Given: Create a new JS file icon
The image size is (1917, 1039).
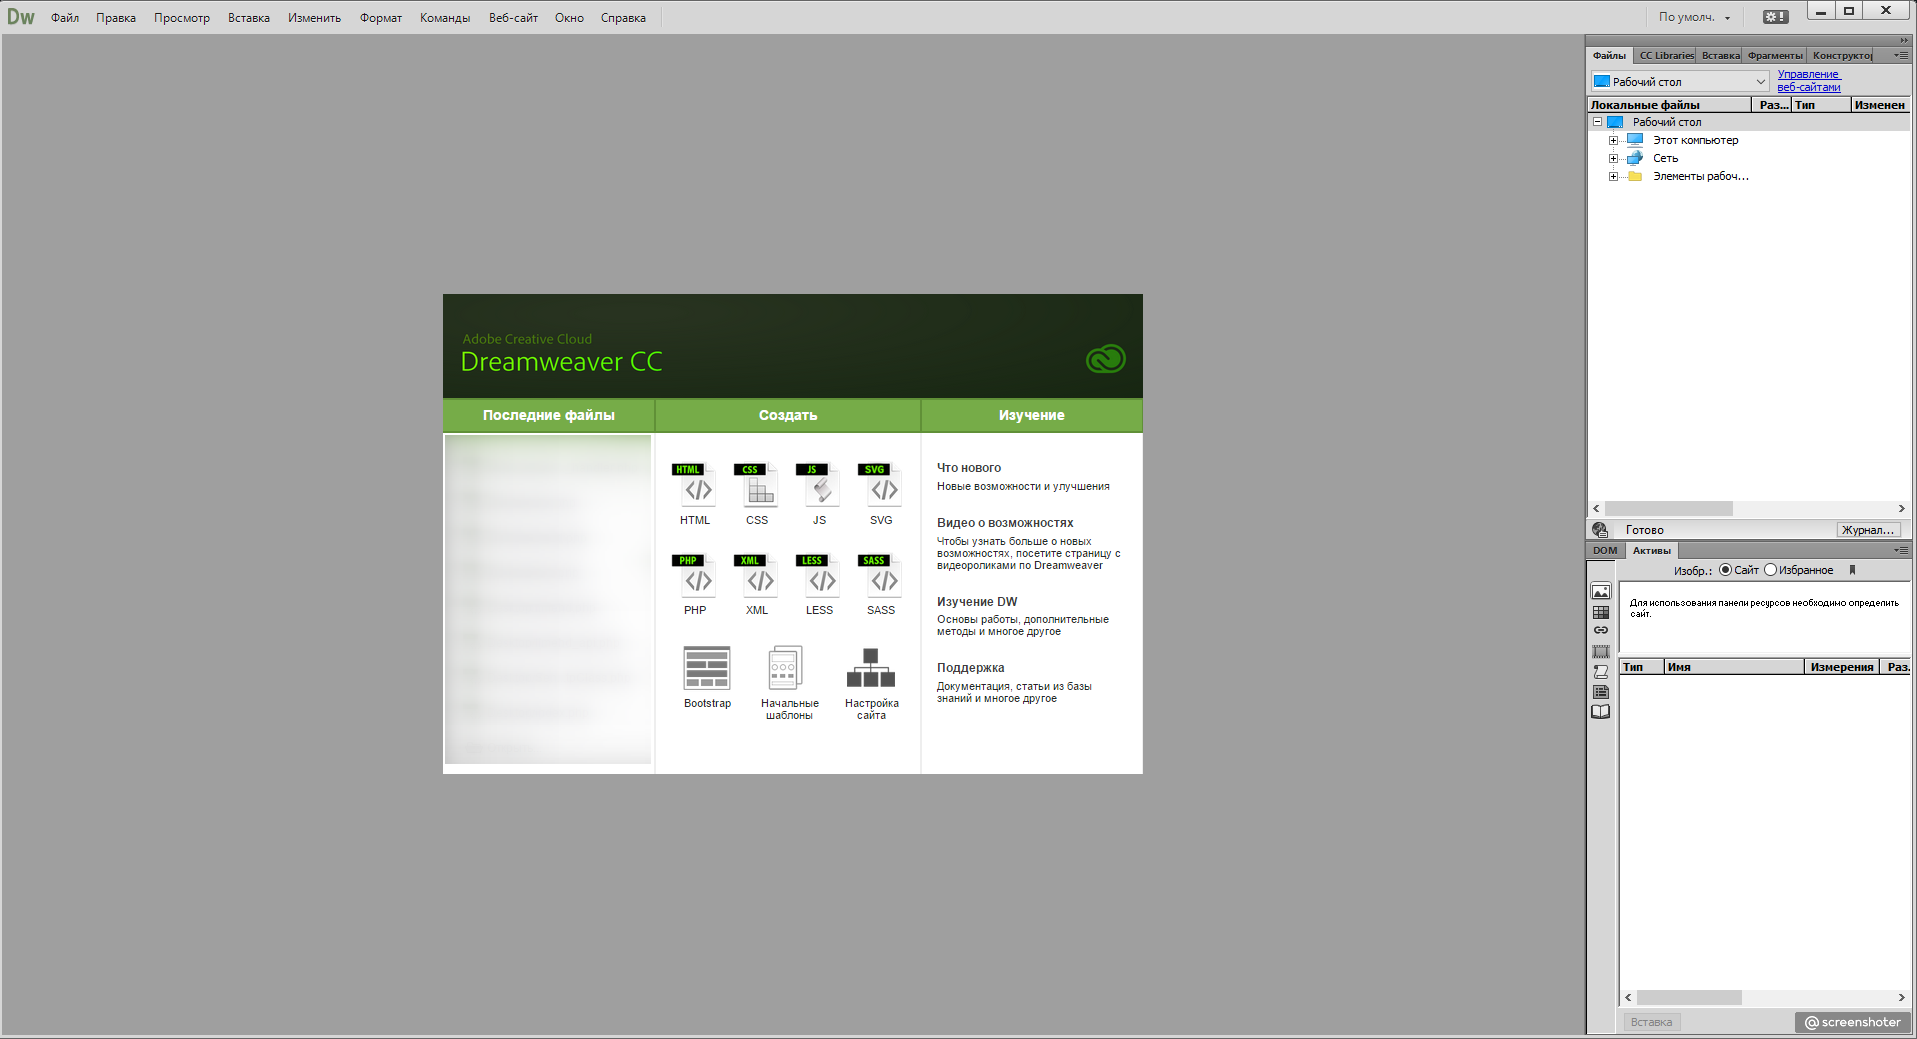Looking at the screenshot, I should pos(819,485).
